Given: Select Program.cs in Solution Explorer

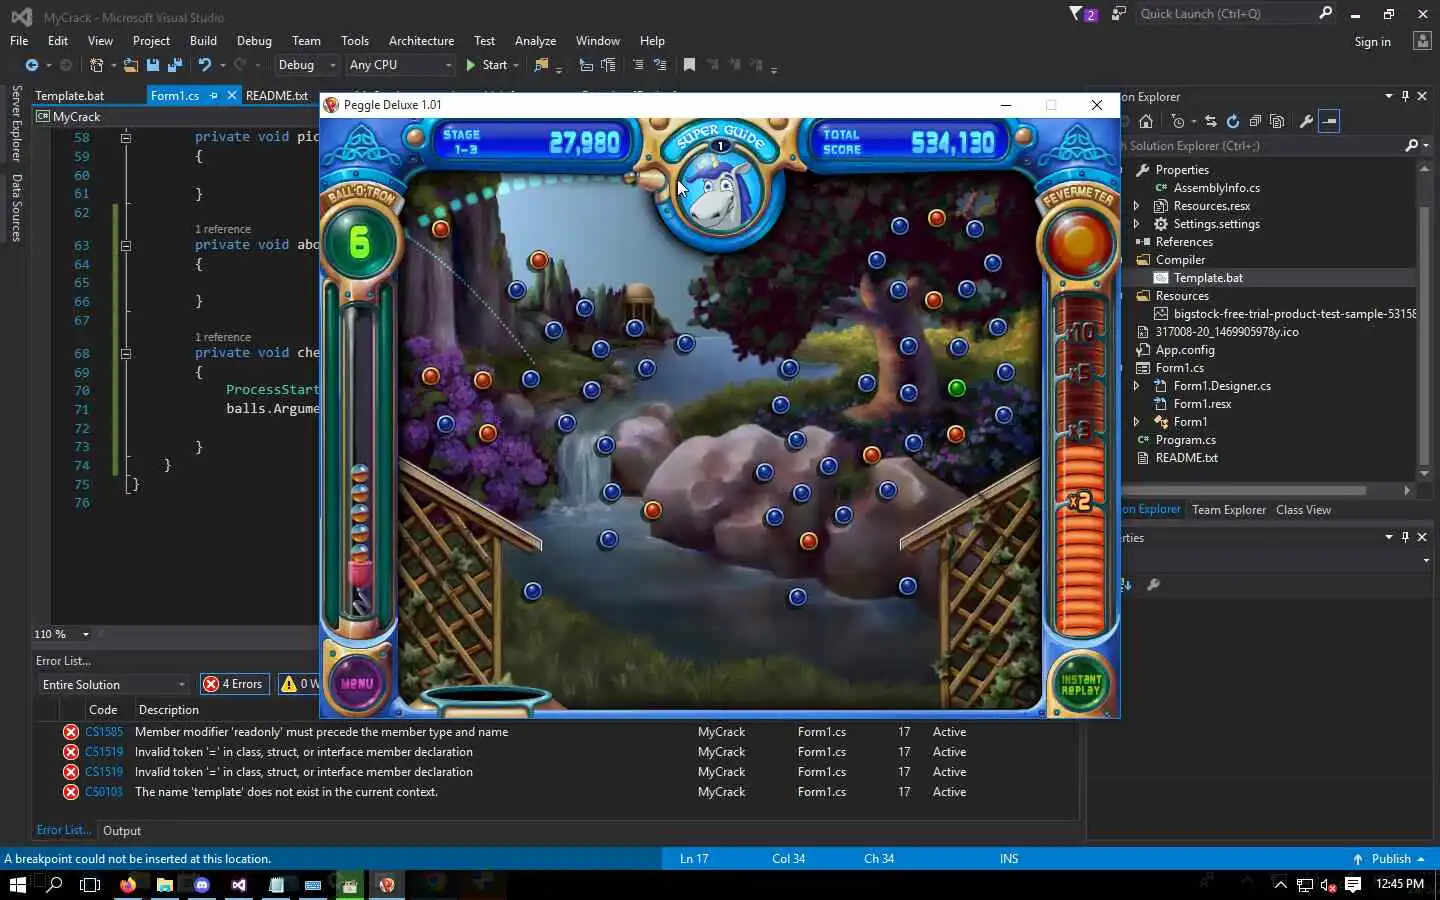Looking at the screenshot, I should coord(1185,440).
